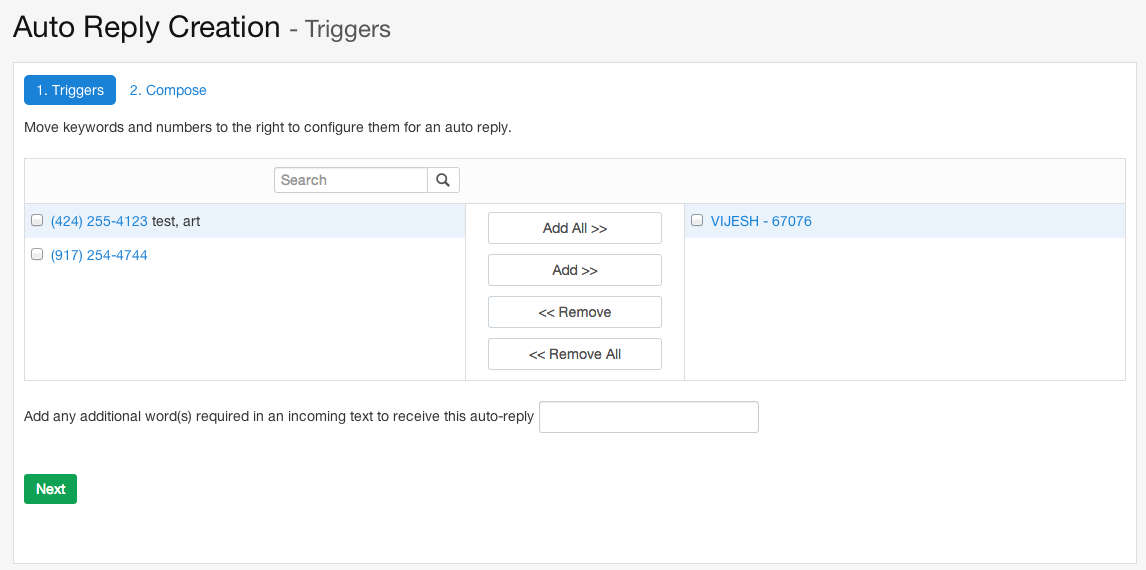Click the magnifying glass search icon
The height and width of the screenshot is (570, 1146).
(443, 180)
